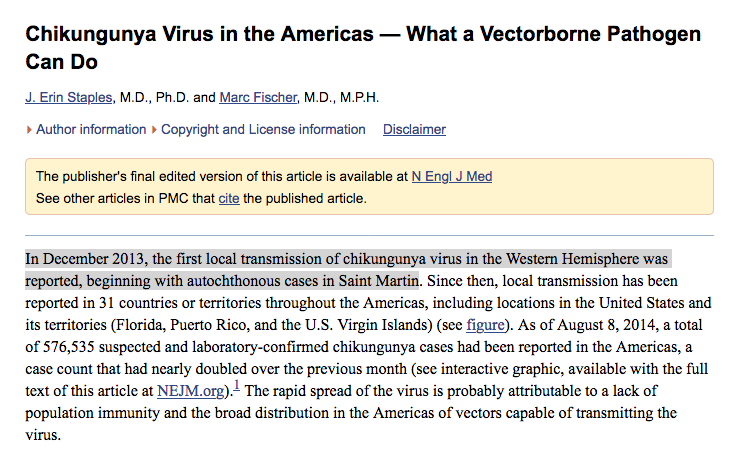This screenshot has width=747, height=468.
Task: Follow the N Engl J Med link
Action: click(452, 177)
